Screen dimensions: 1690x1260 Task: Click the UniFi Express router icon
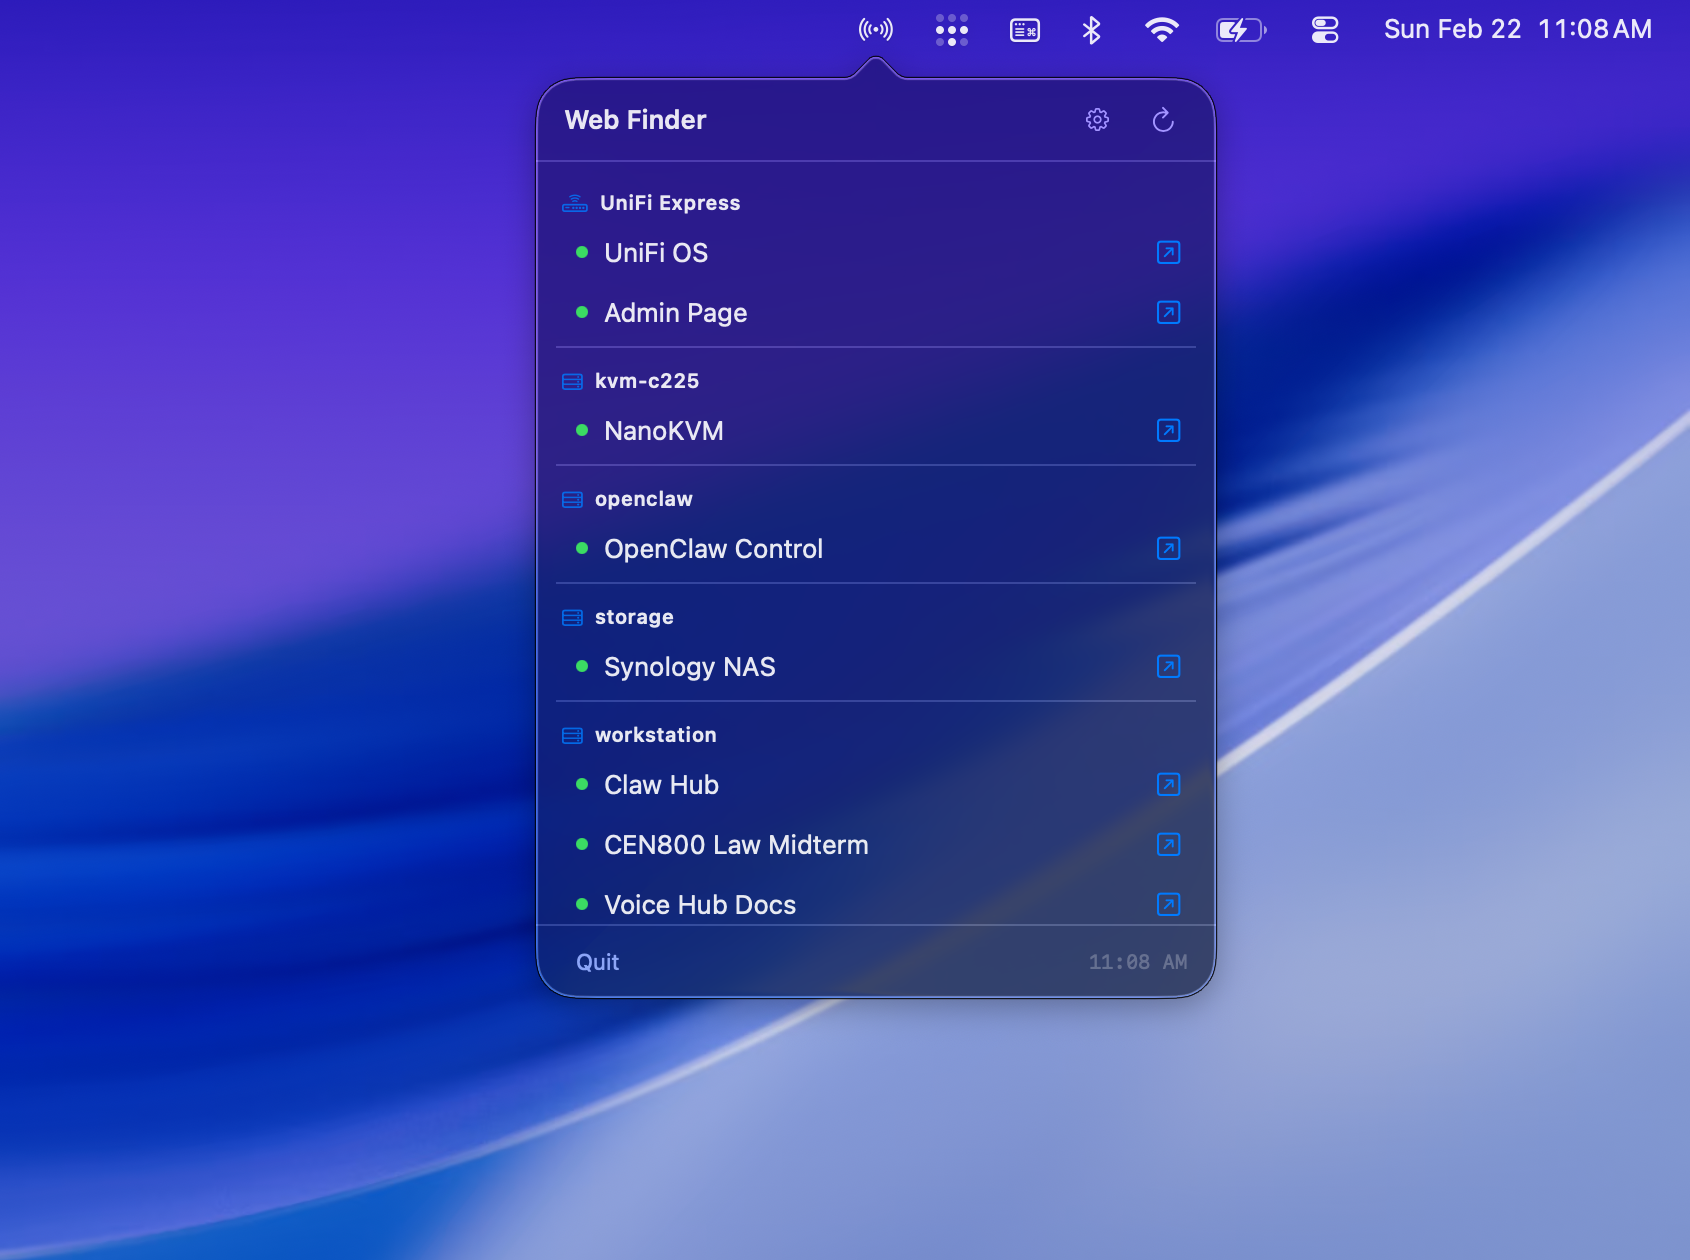pyautogui.click(x=573, y=202)
